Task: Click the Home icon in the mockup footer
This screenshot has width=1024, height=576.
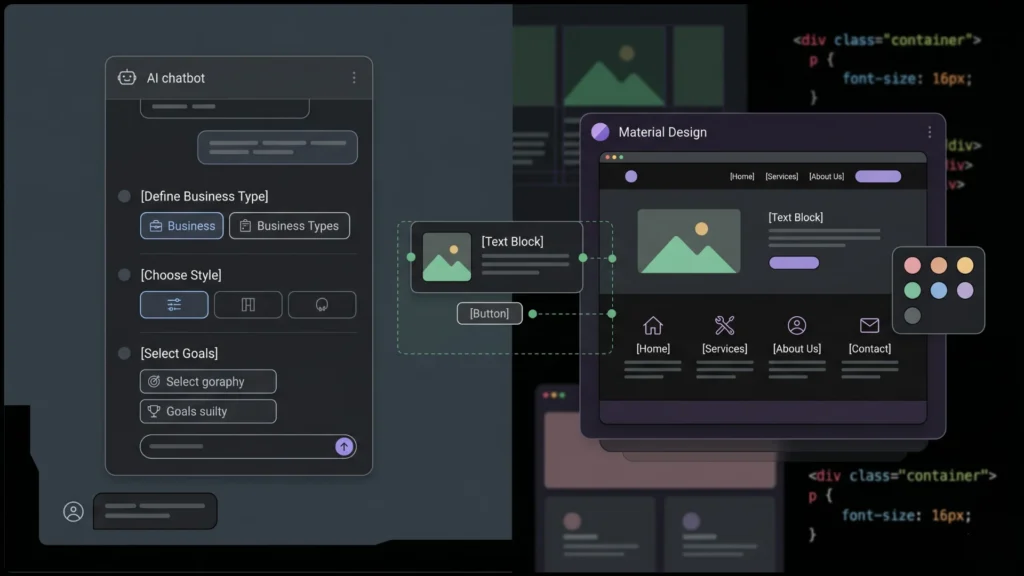Action: coord(652,325)
